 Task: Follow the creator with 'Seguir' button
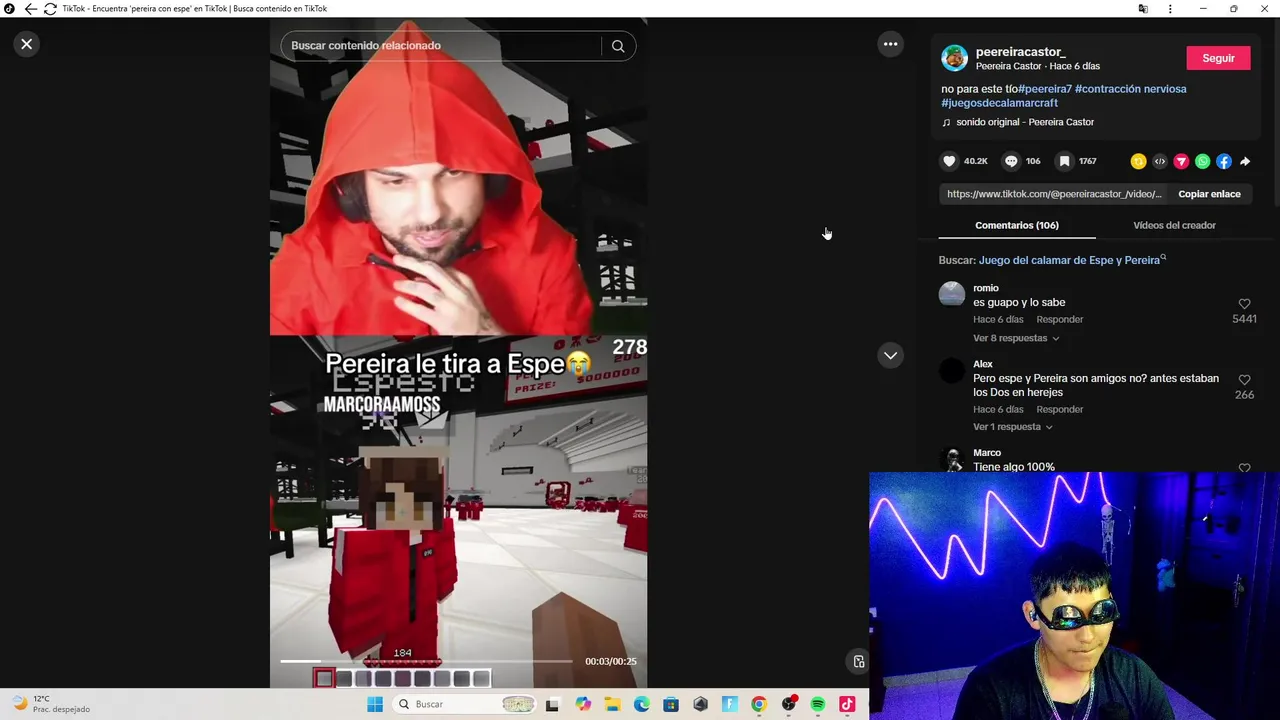[1218, 58]
